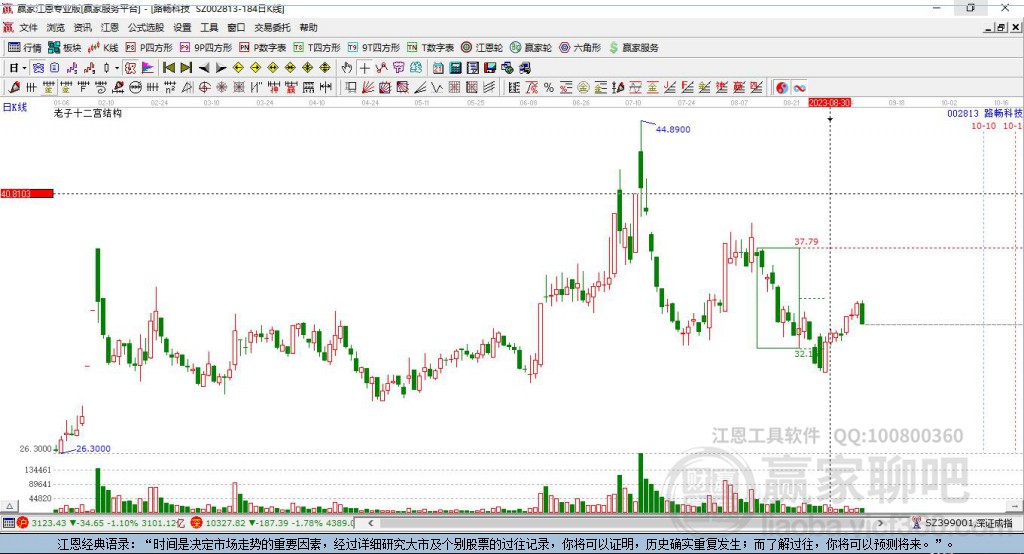The image size is (1024, 554).
Task: Select the angle protractor tool icon
Action: (187, 88)
